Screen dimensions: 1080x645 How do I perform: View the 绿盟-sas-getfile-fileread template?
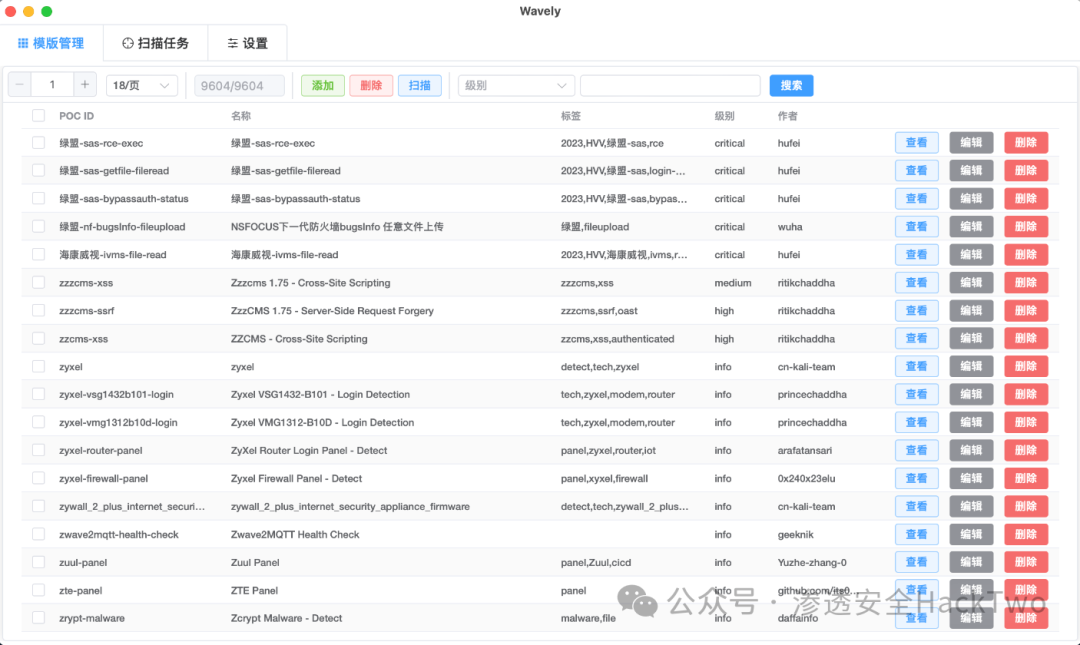(916, 170)
